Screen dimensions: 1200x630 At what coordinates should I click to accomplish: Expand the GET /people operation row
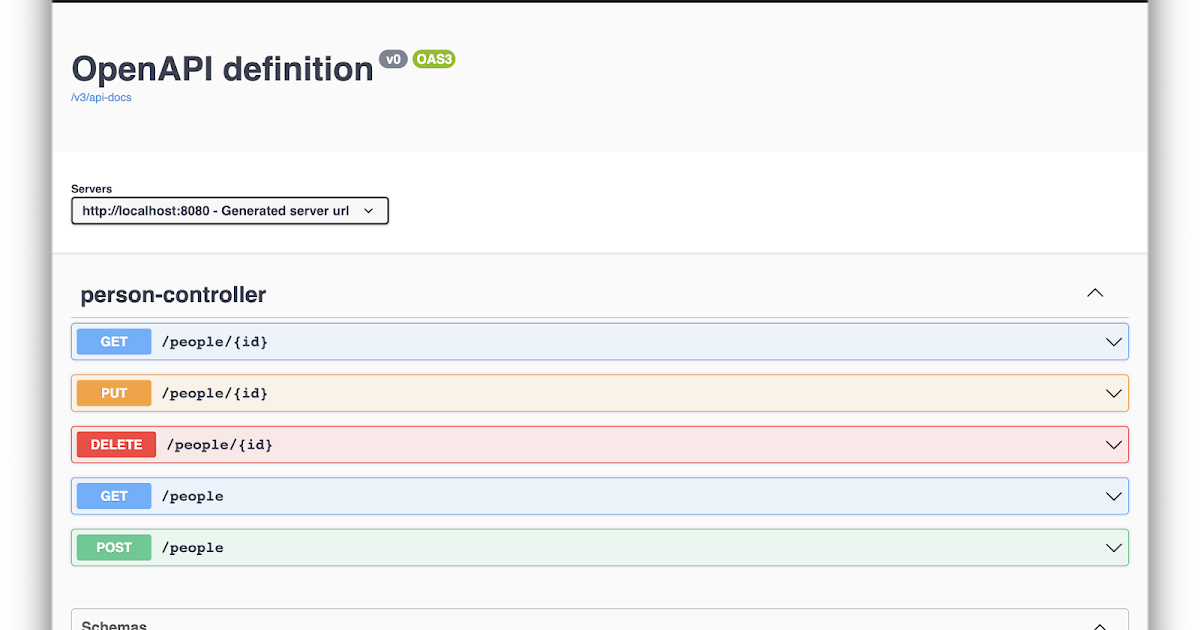click(1114, 496)
